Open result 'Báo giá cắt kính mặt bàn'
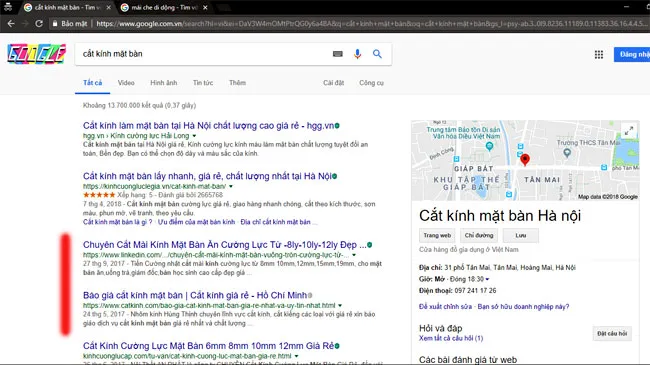Viewport: 650px width, 365px height. coord(194,295)
